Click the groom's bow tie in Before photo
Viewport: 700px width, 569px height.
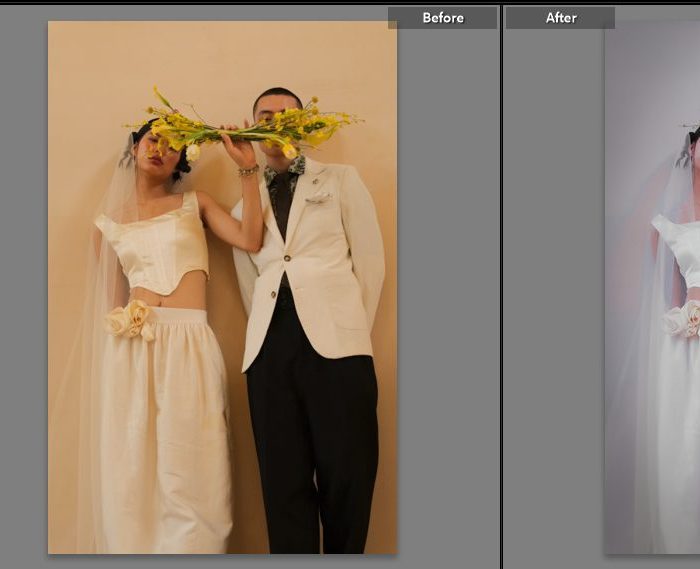pos(283,170)
